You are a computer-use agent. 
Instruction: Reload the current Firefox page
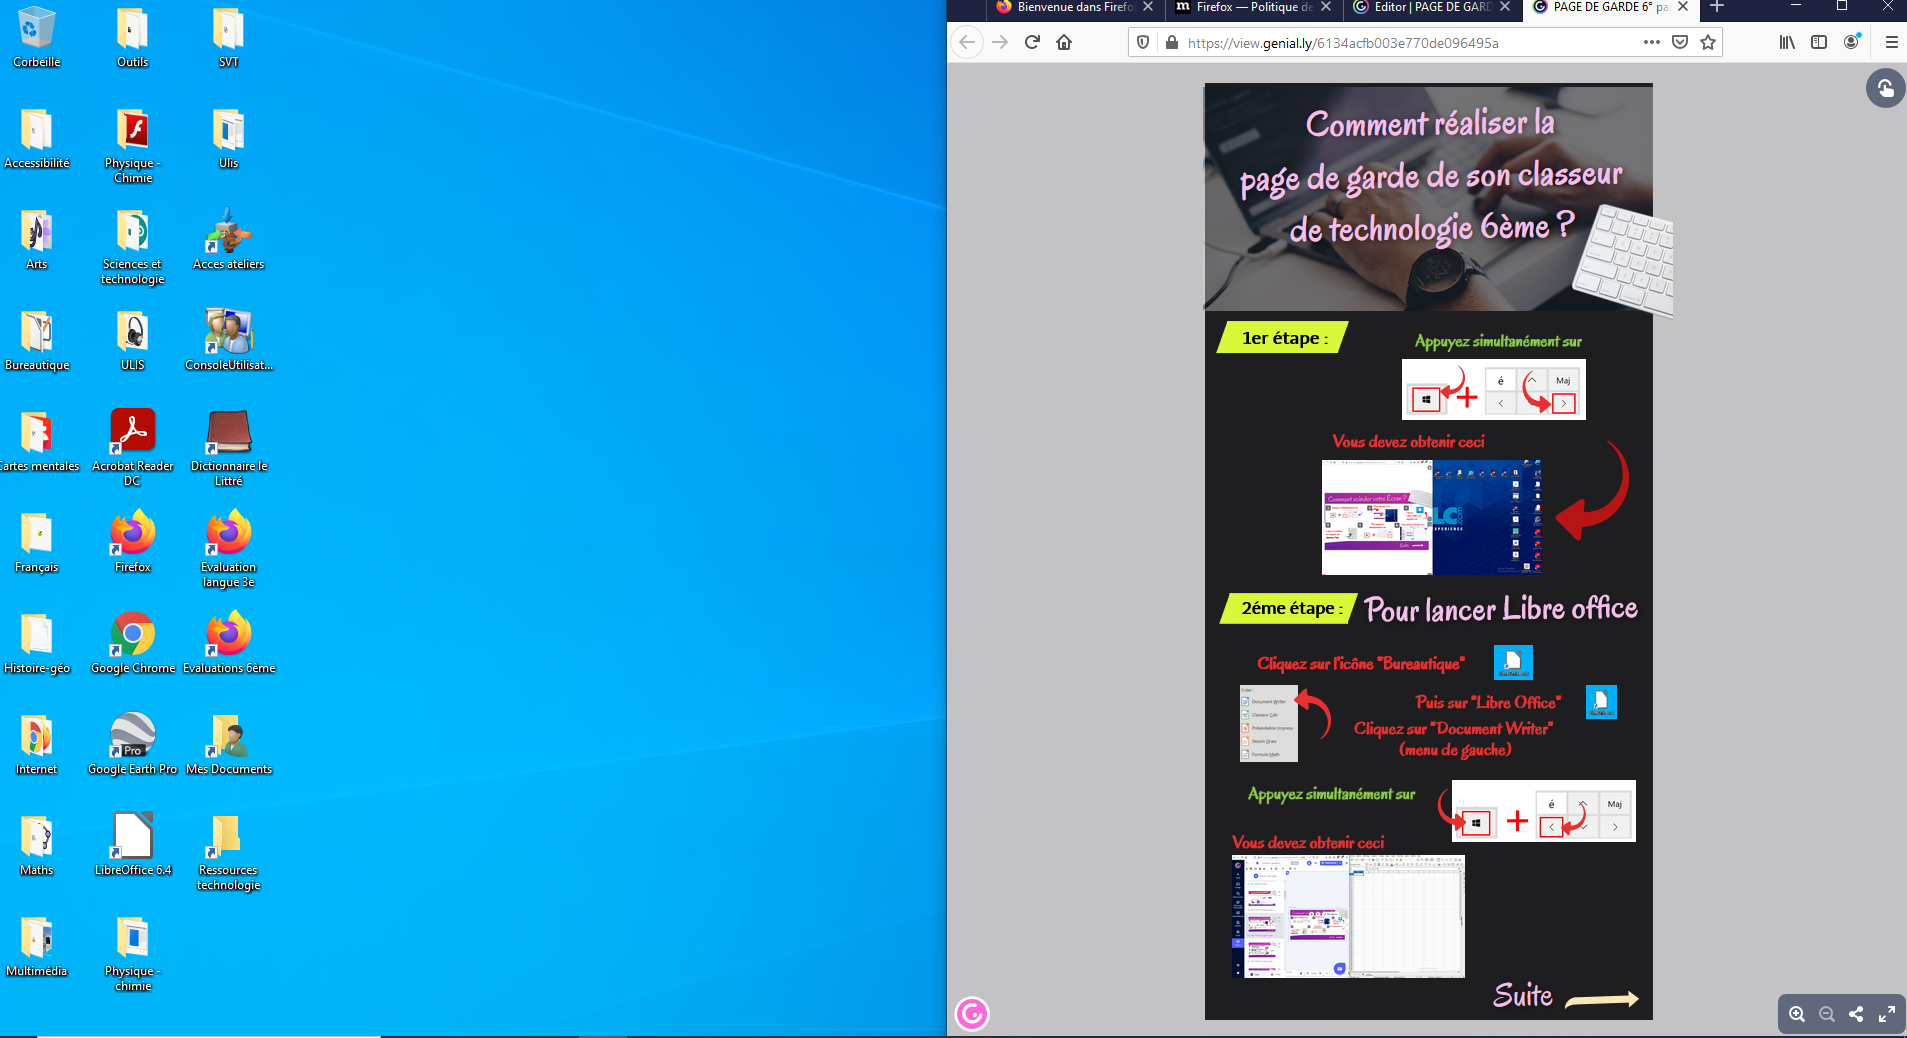(x=1032, y=42)
